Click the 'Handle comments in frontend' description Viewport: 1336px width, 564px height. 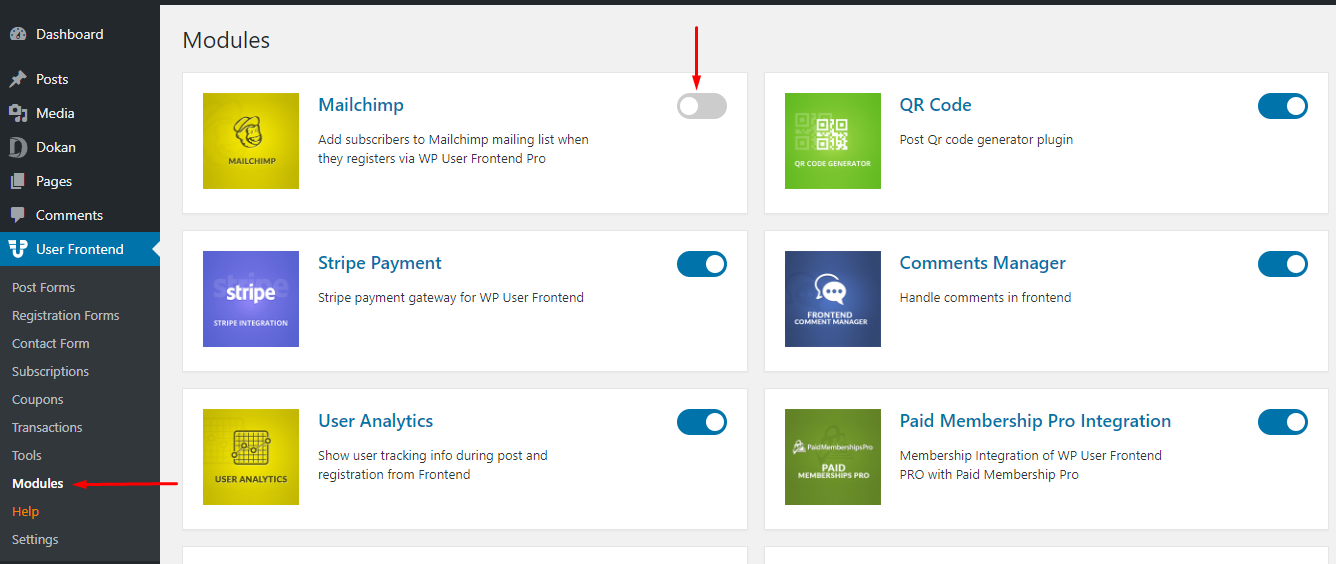click(x=985, y=297)
